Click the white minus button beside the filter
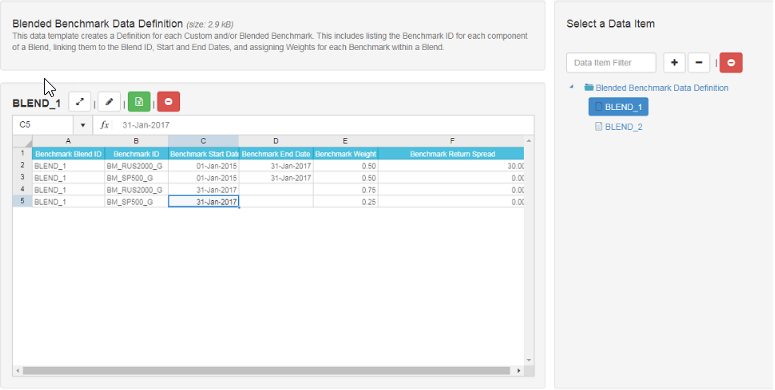775x390 pixels. click(699, 63)
